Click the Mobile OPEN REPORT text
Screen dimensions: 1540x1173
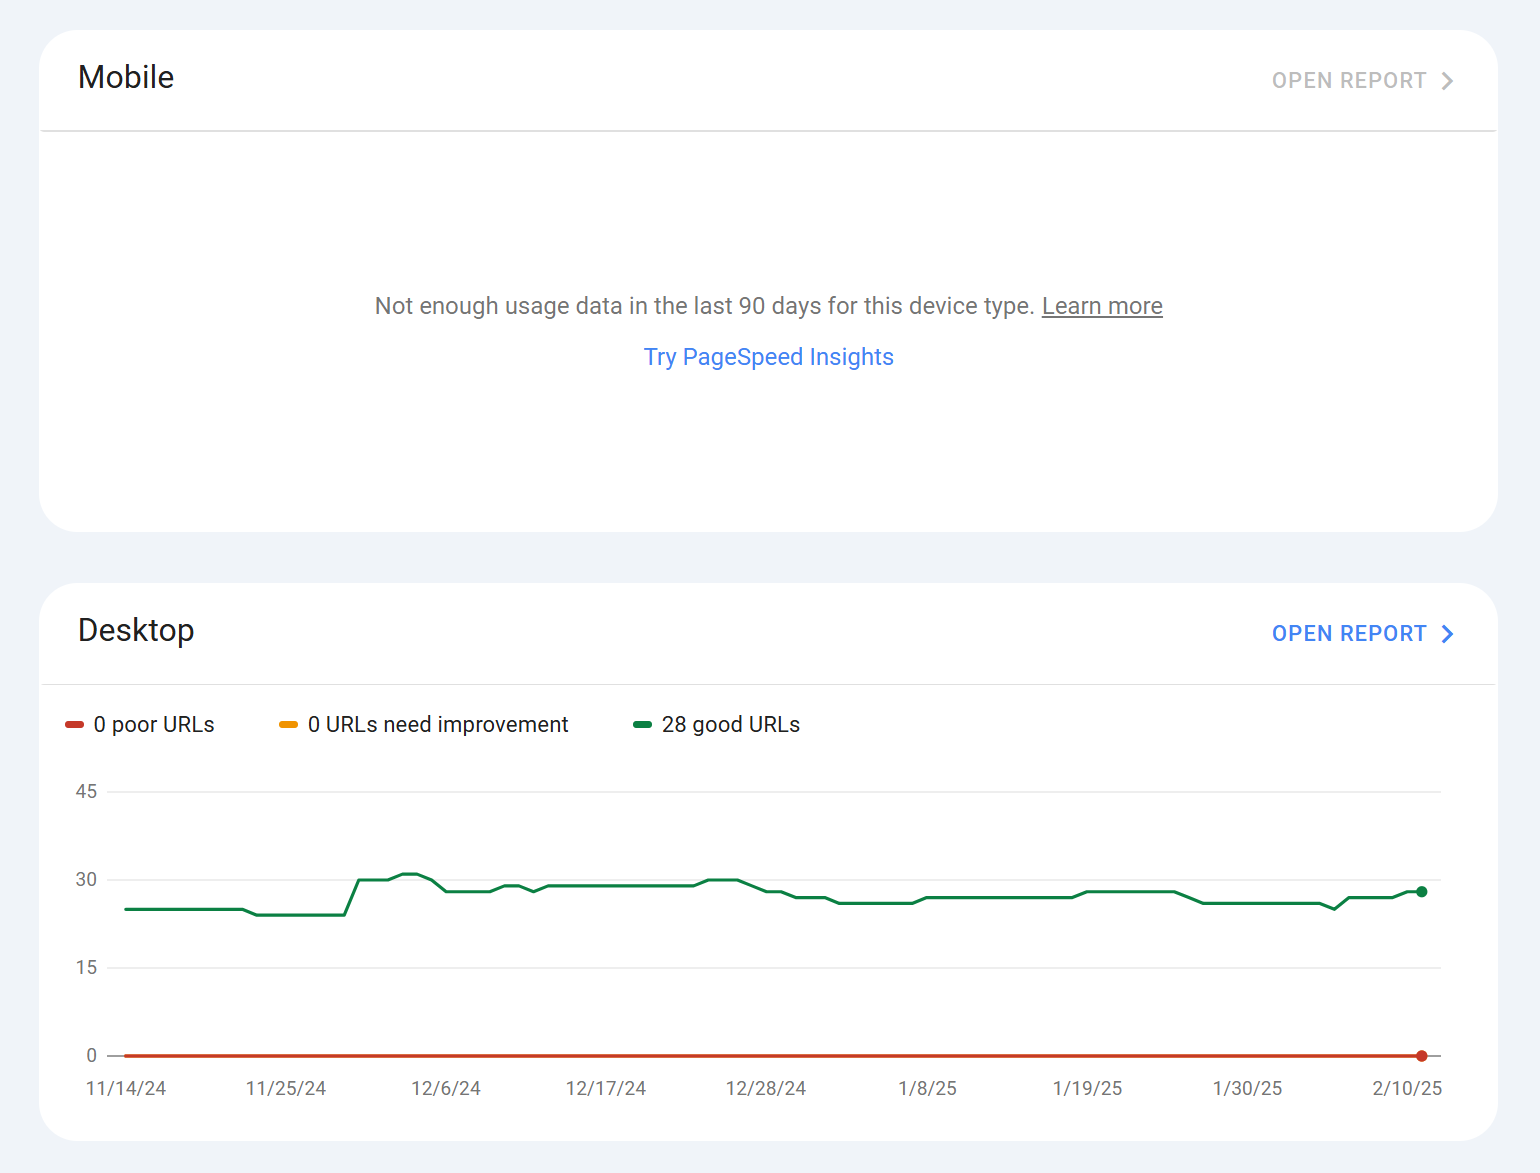[1349, 81]
